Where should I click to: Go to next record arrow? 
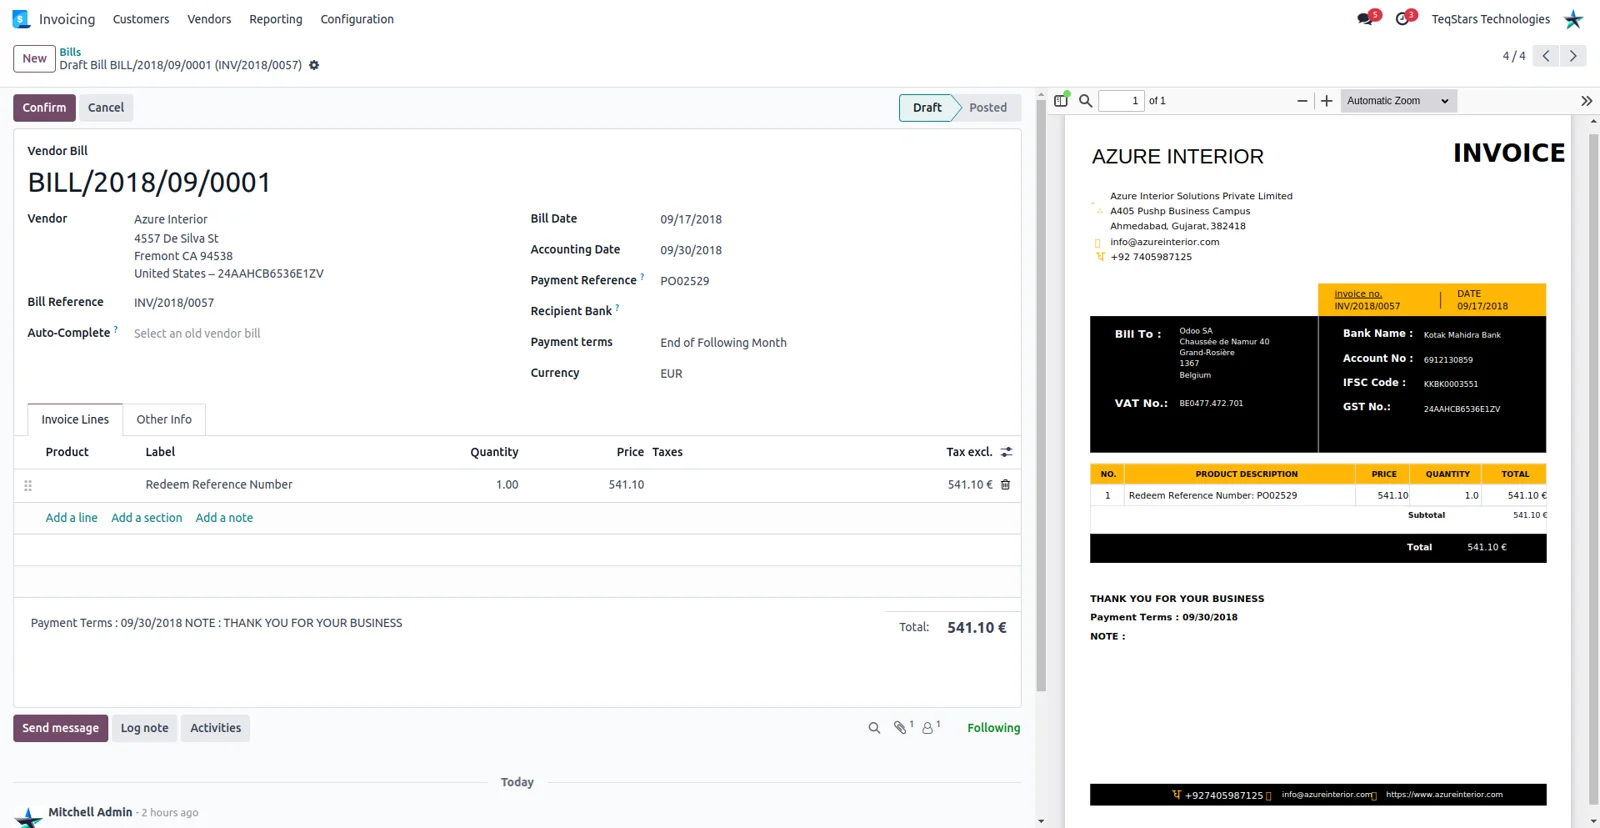pyautogui.click(x=1573, y=56)
